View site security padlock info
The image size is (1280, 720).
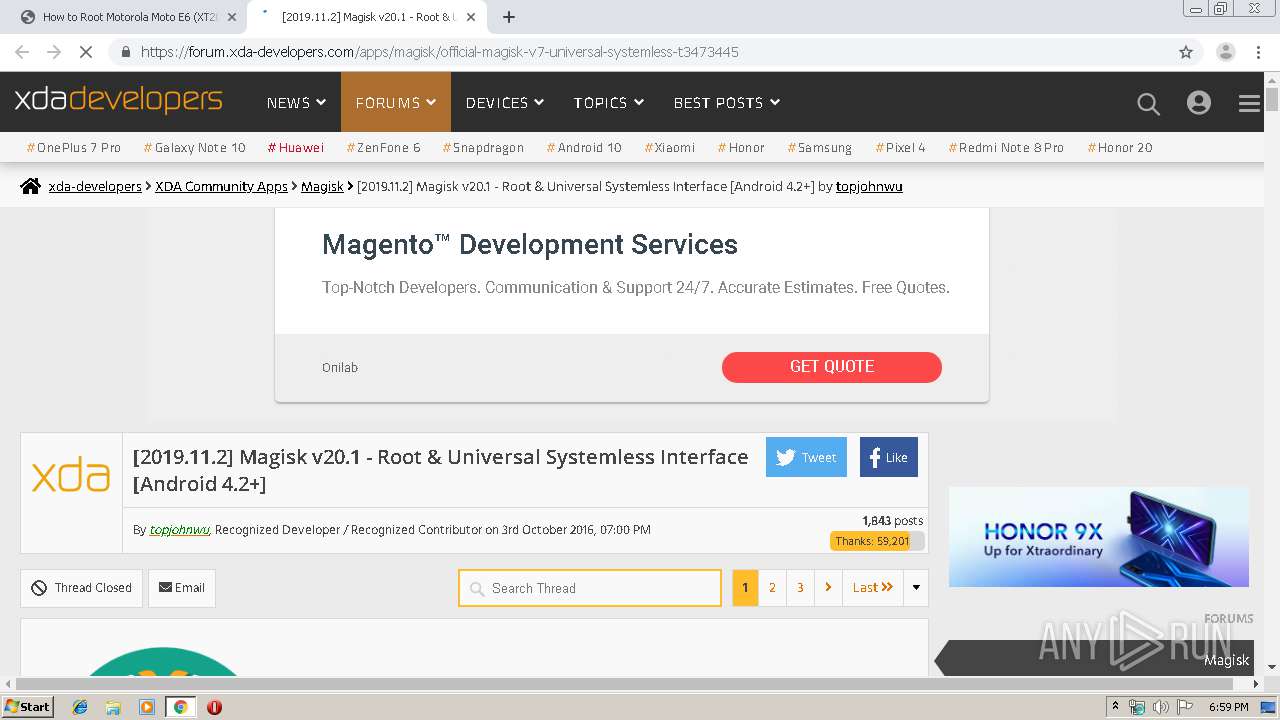click(125, 52)
